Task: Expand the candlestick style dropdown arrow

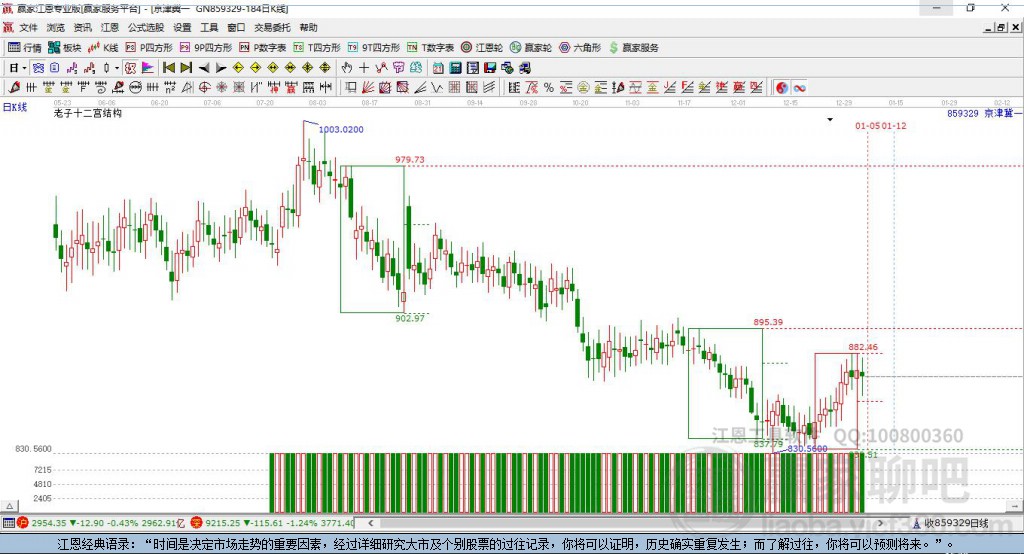Action: point(117,68)
